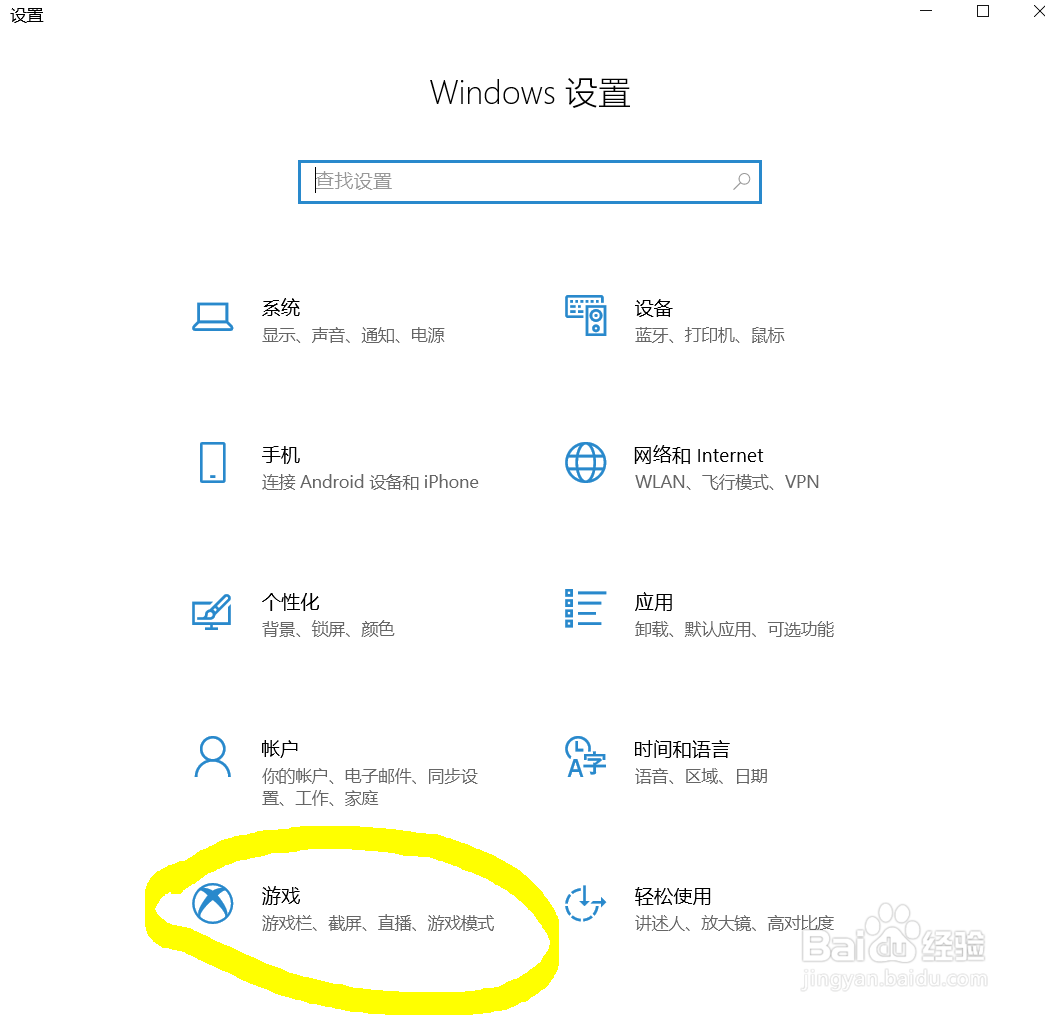Open the Network globe icon
This screenshot has width=1045, height=1015.
pyautogui.click(x=586, y=462)
